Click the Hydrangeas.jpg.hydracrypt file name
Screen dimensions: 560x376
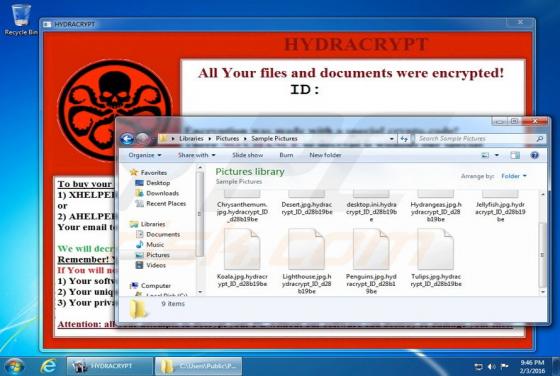pyautogui.click(x=436, y=211)
